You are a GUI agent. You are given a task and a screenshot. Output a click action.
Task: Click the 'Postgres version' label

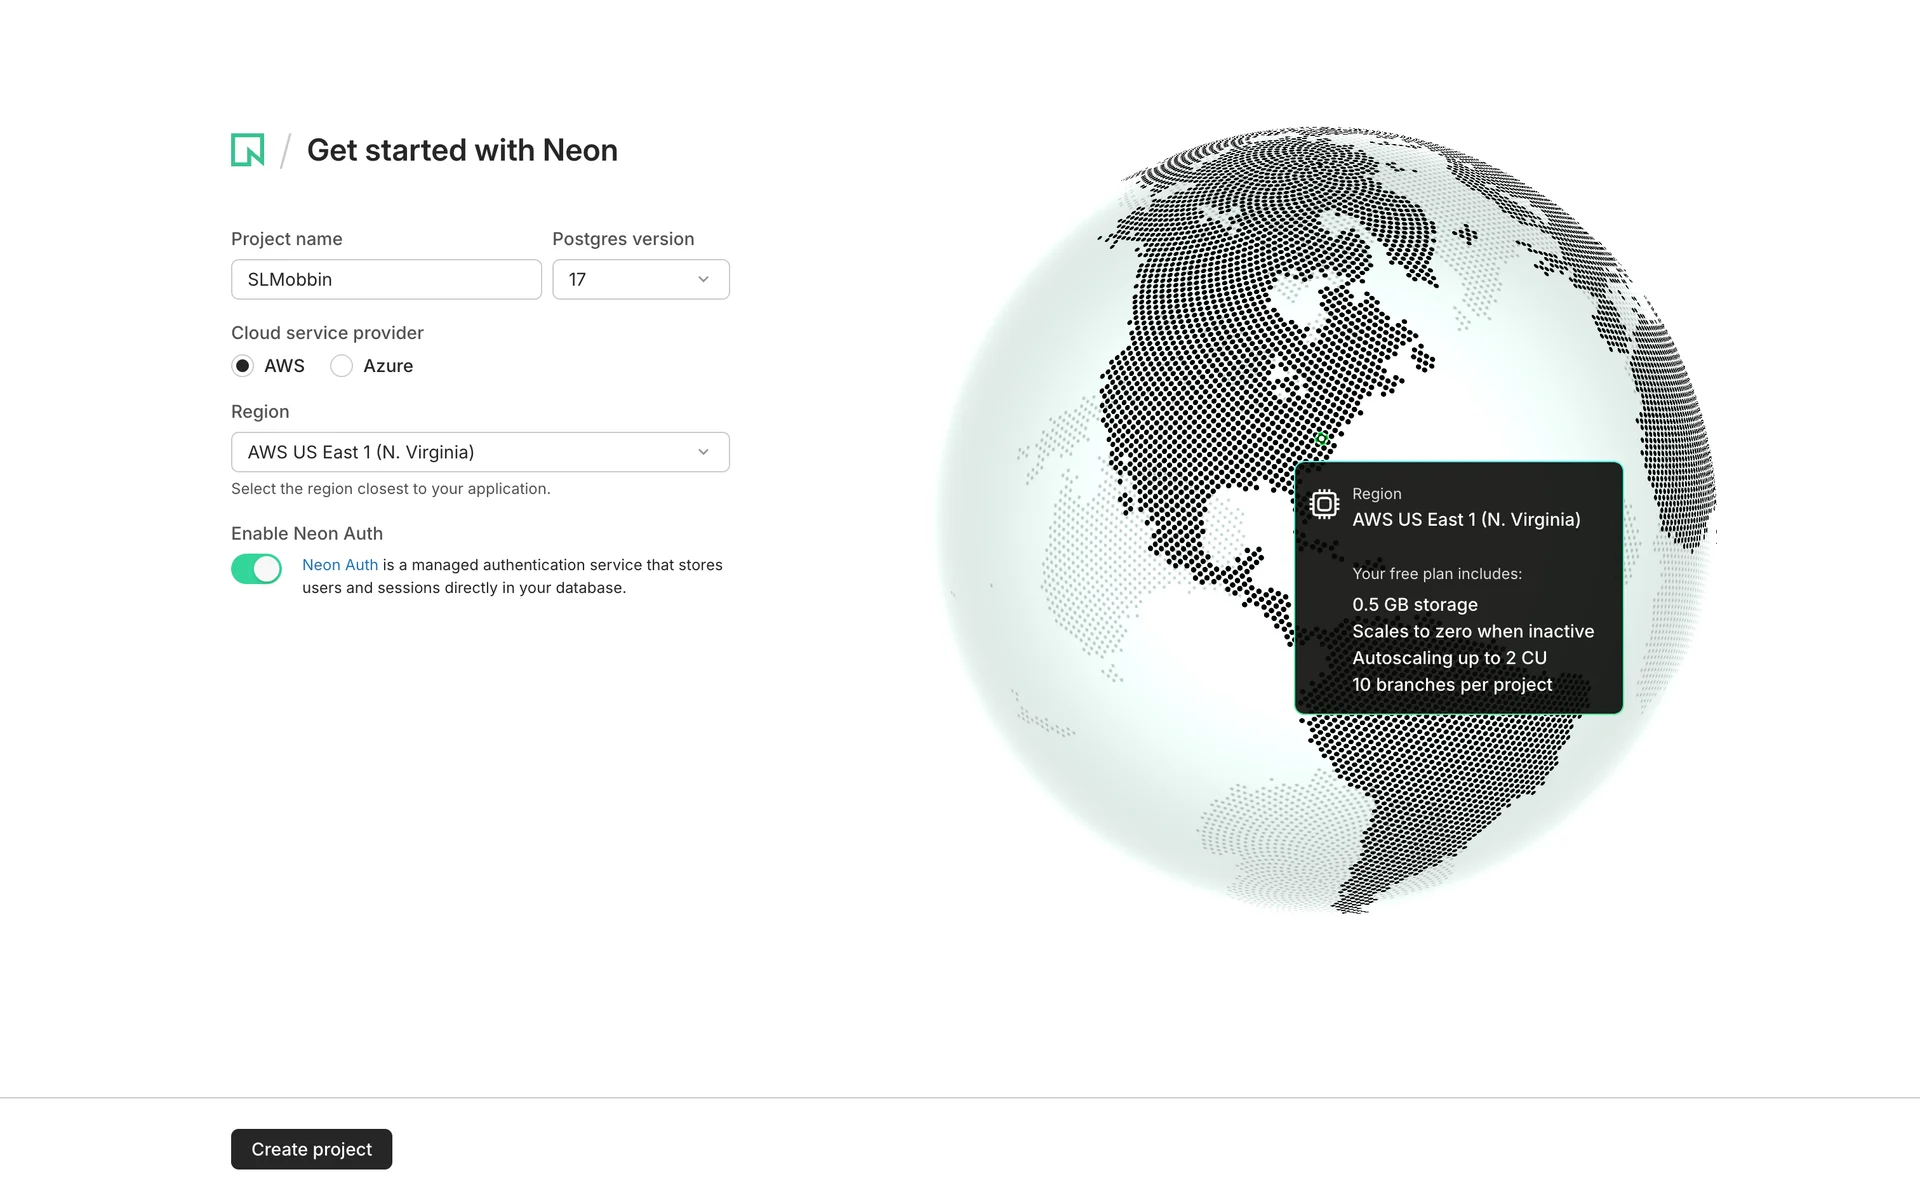click(623, 239)
